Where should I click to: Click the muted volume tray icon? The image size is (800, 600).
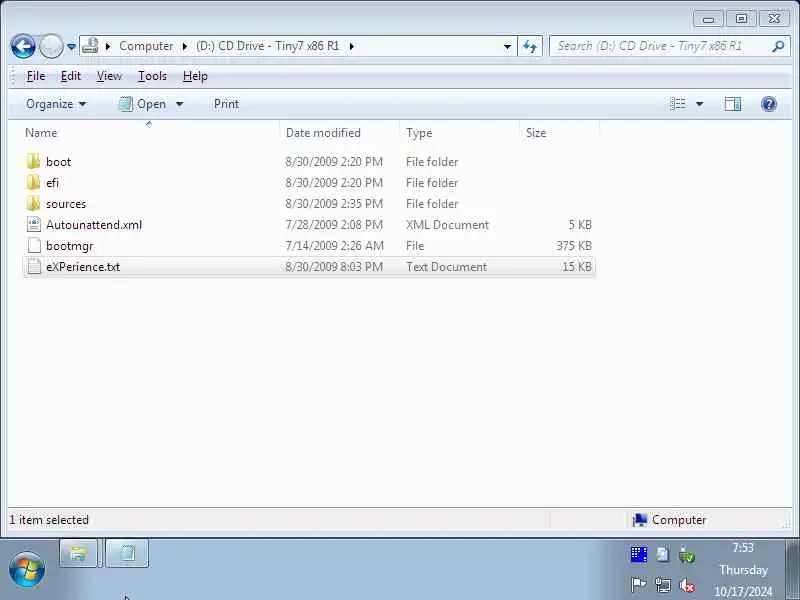(x=687, y=585)
